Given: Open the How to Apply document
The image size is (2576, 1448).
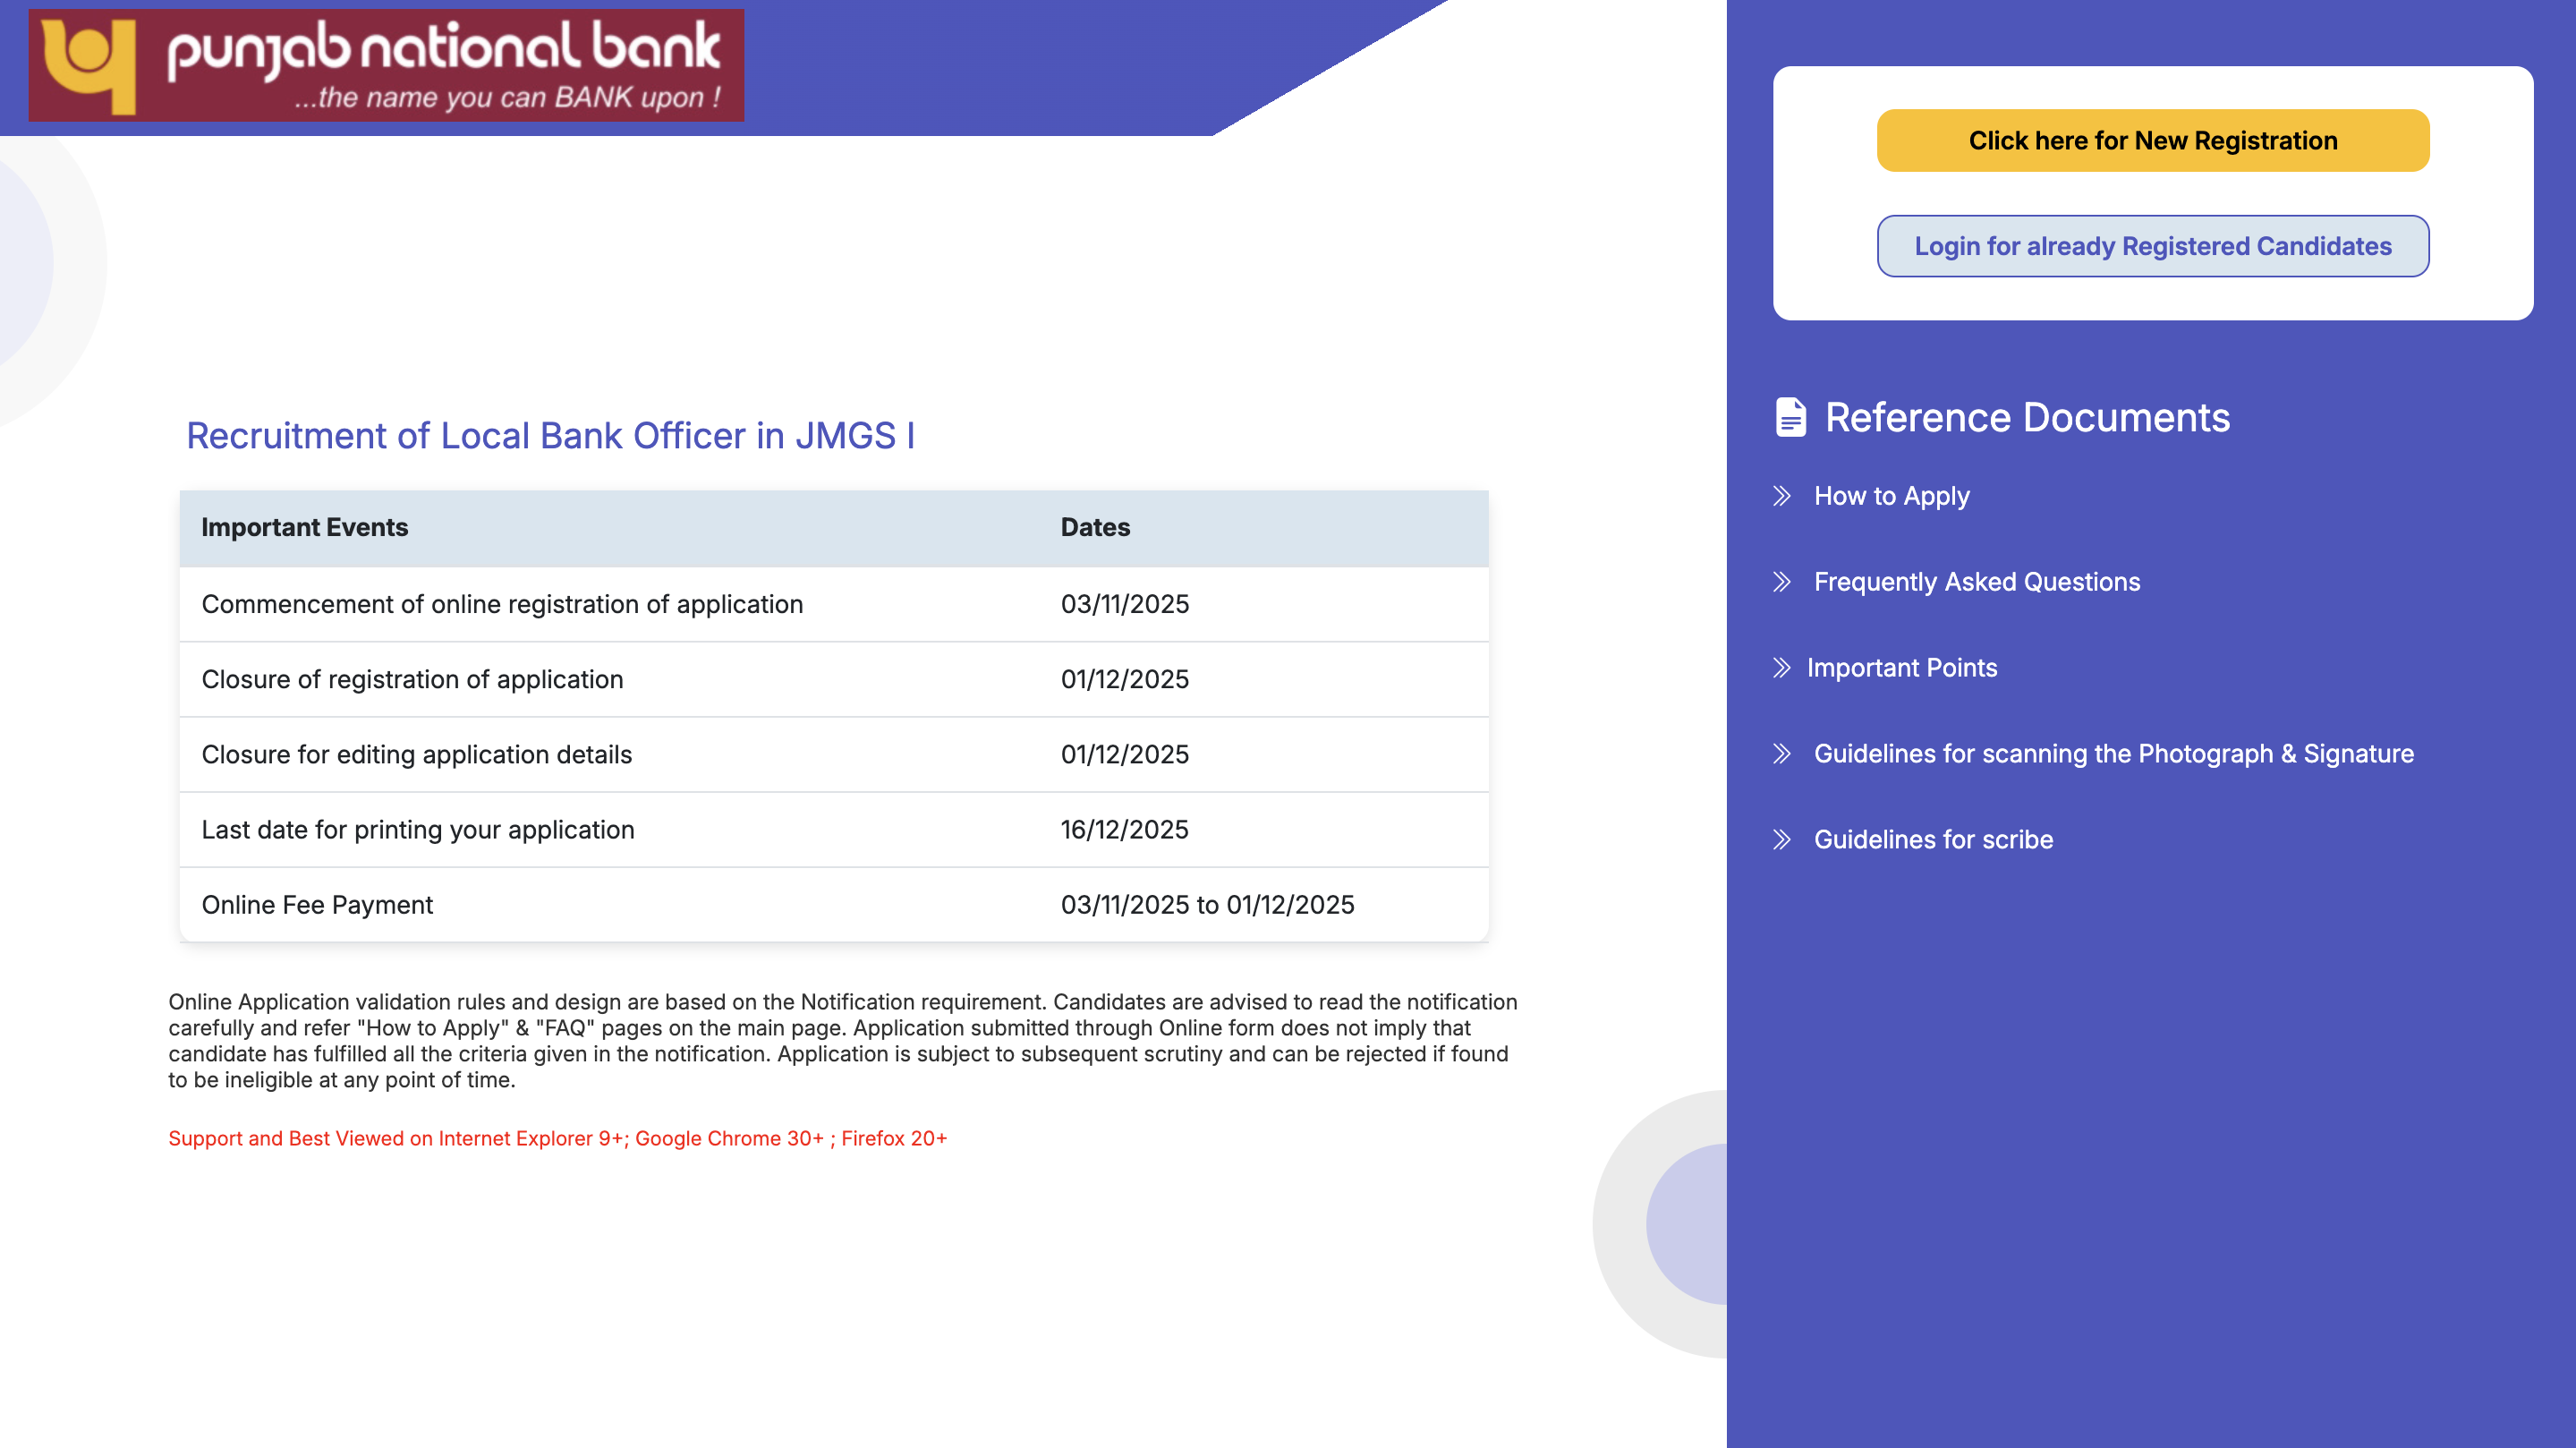Looking at the screenshot, I should [1891, 496].
